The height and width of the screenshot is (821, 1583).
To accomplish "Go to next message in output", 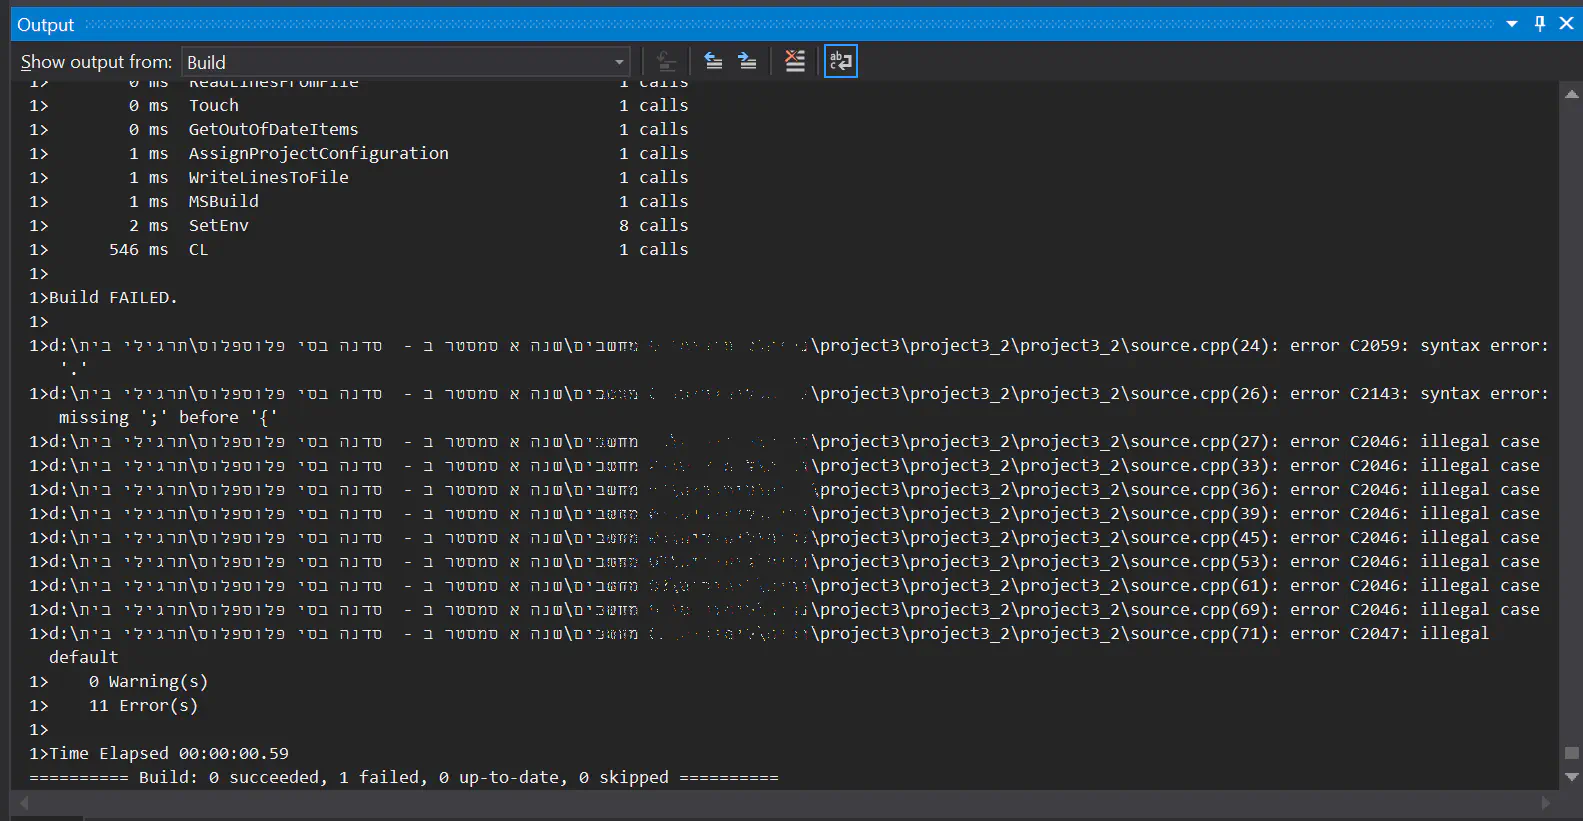I will point(747,62).
